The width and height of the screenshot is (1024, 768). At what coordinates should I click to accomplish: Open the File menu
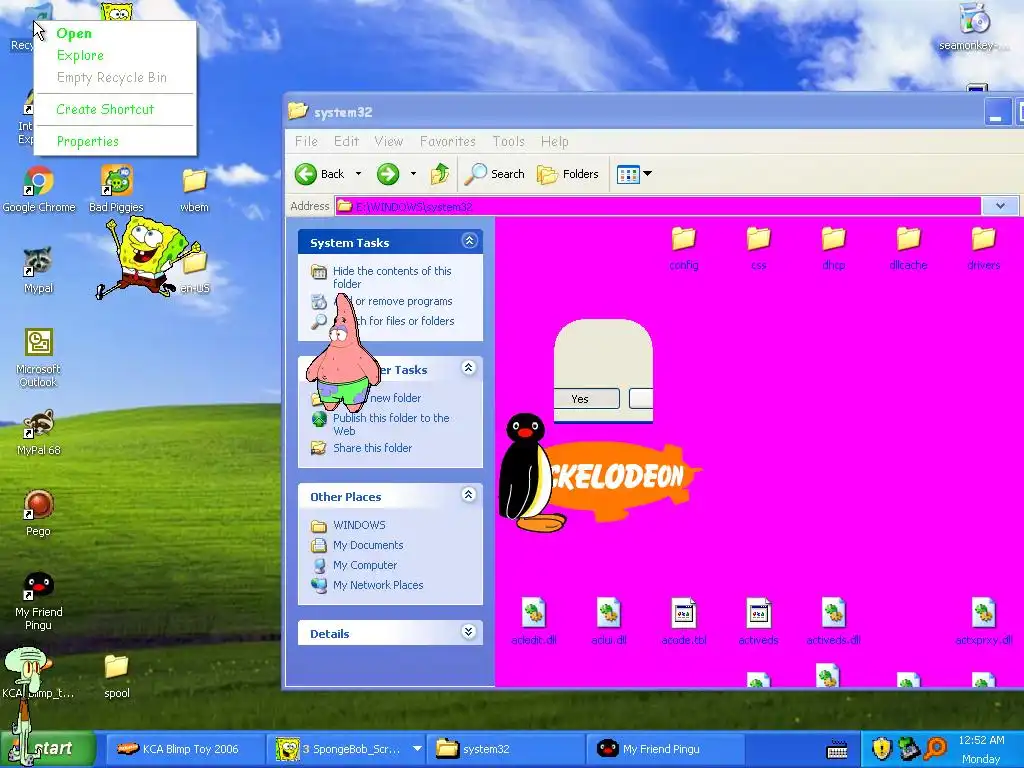(306, 141)
